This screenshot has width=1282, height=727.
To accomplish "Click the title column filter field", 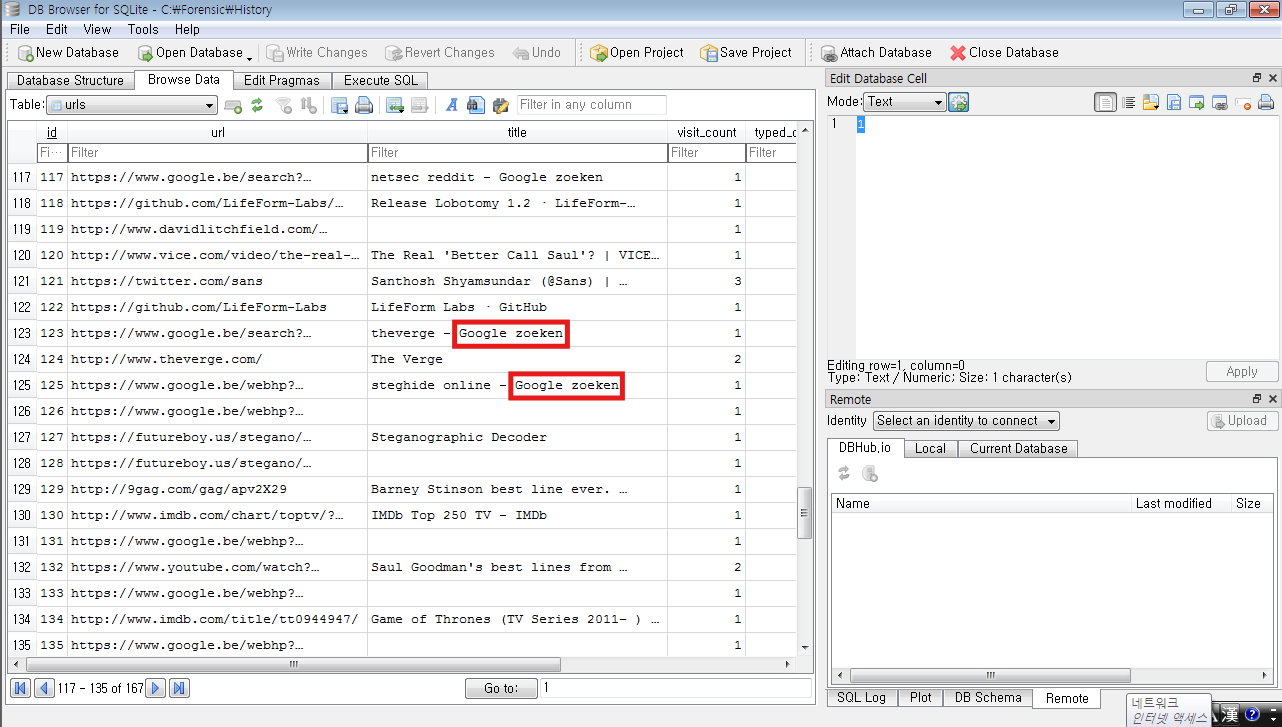I will [x=517, y=153].
